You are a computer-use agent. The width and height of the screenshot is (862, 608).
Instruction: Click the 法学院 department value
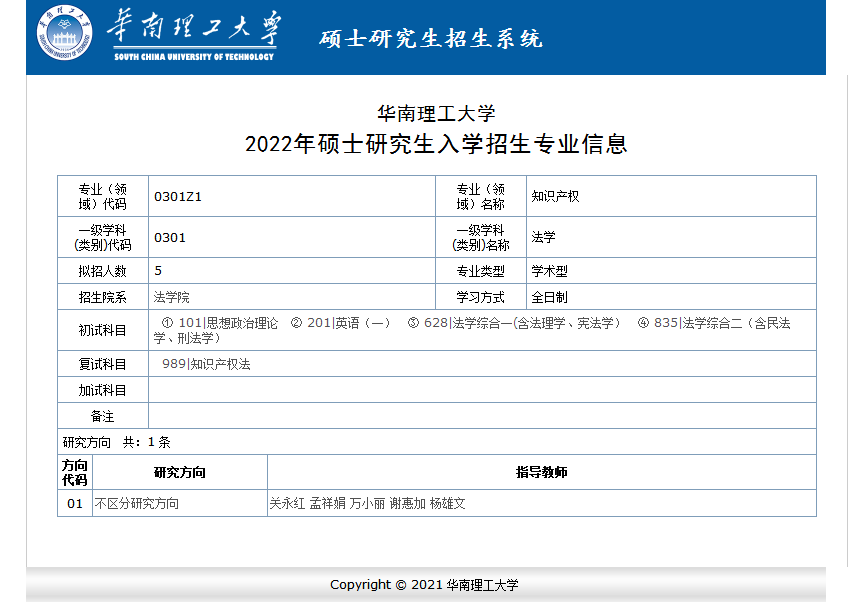coord(172,297)
